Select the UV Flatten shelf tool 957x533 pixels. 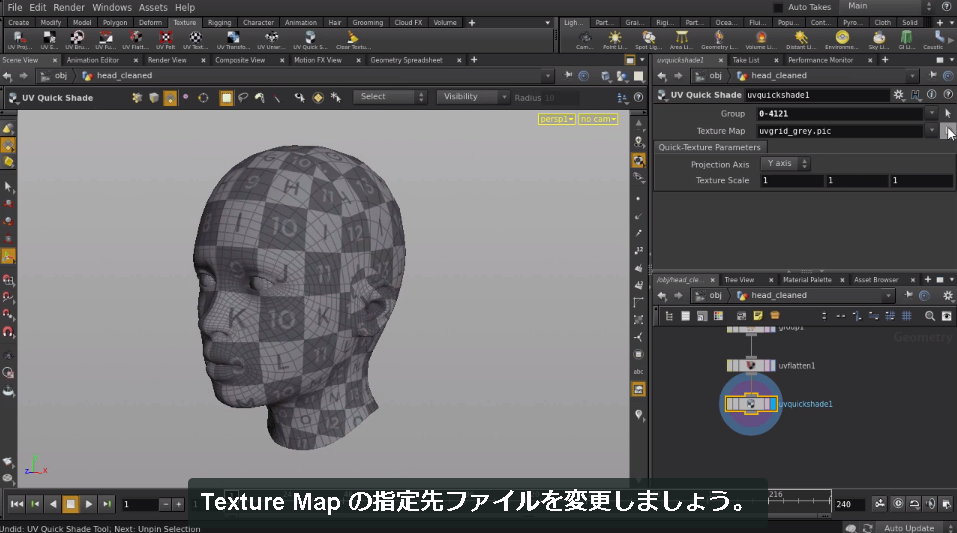[x=135, y=40]
